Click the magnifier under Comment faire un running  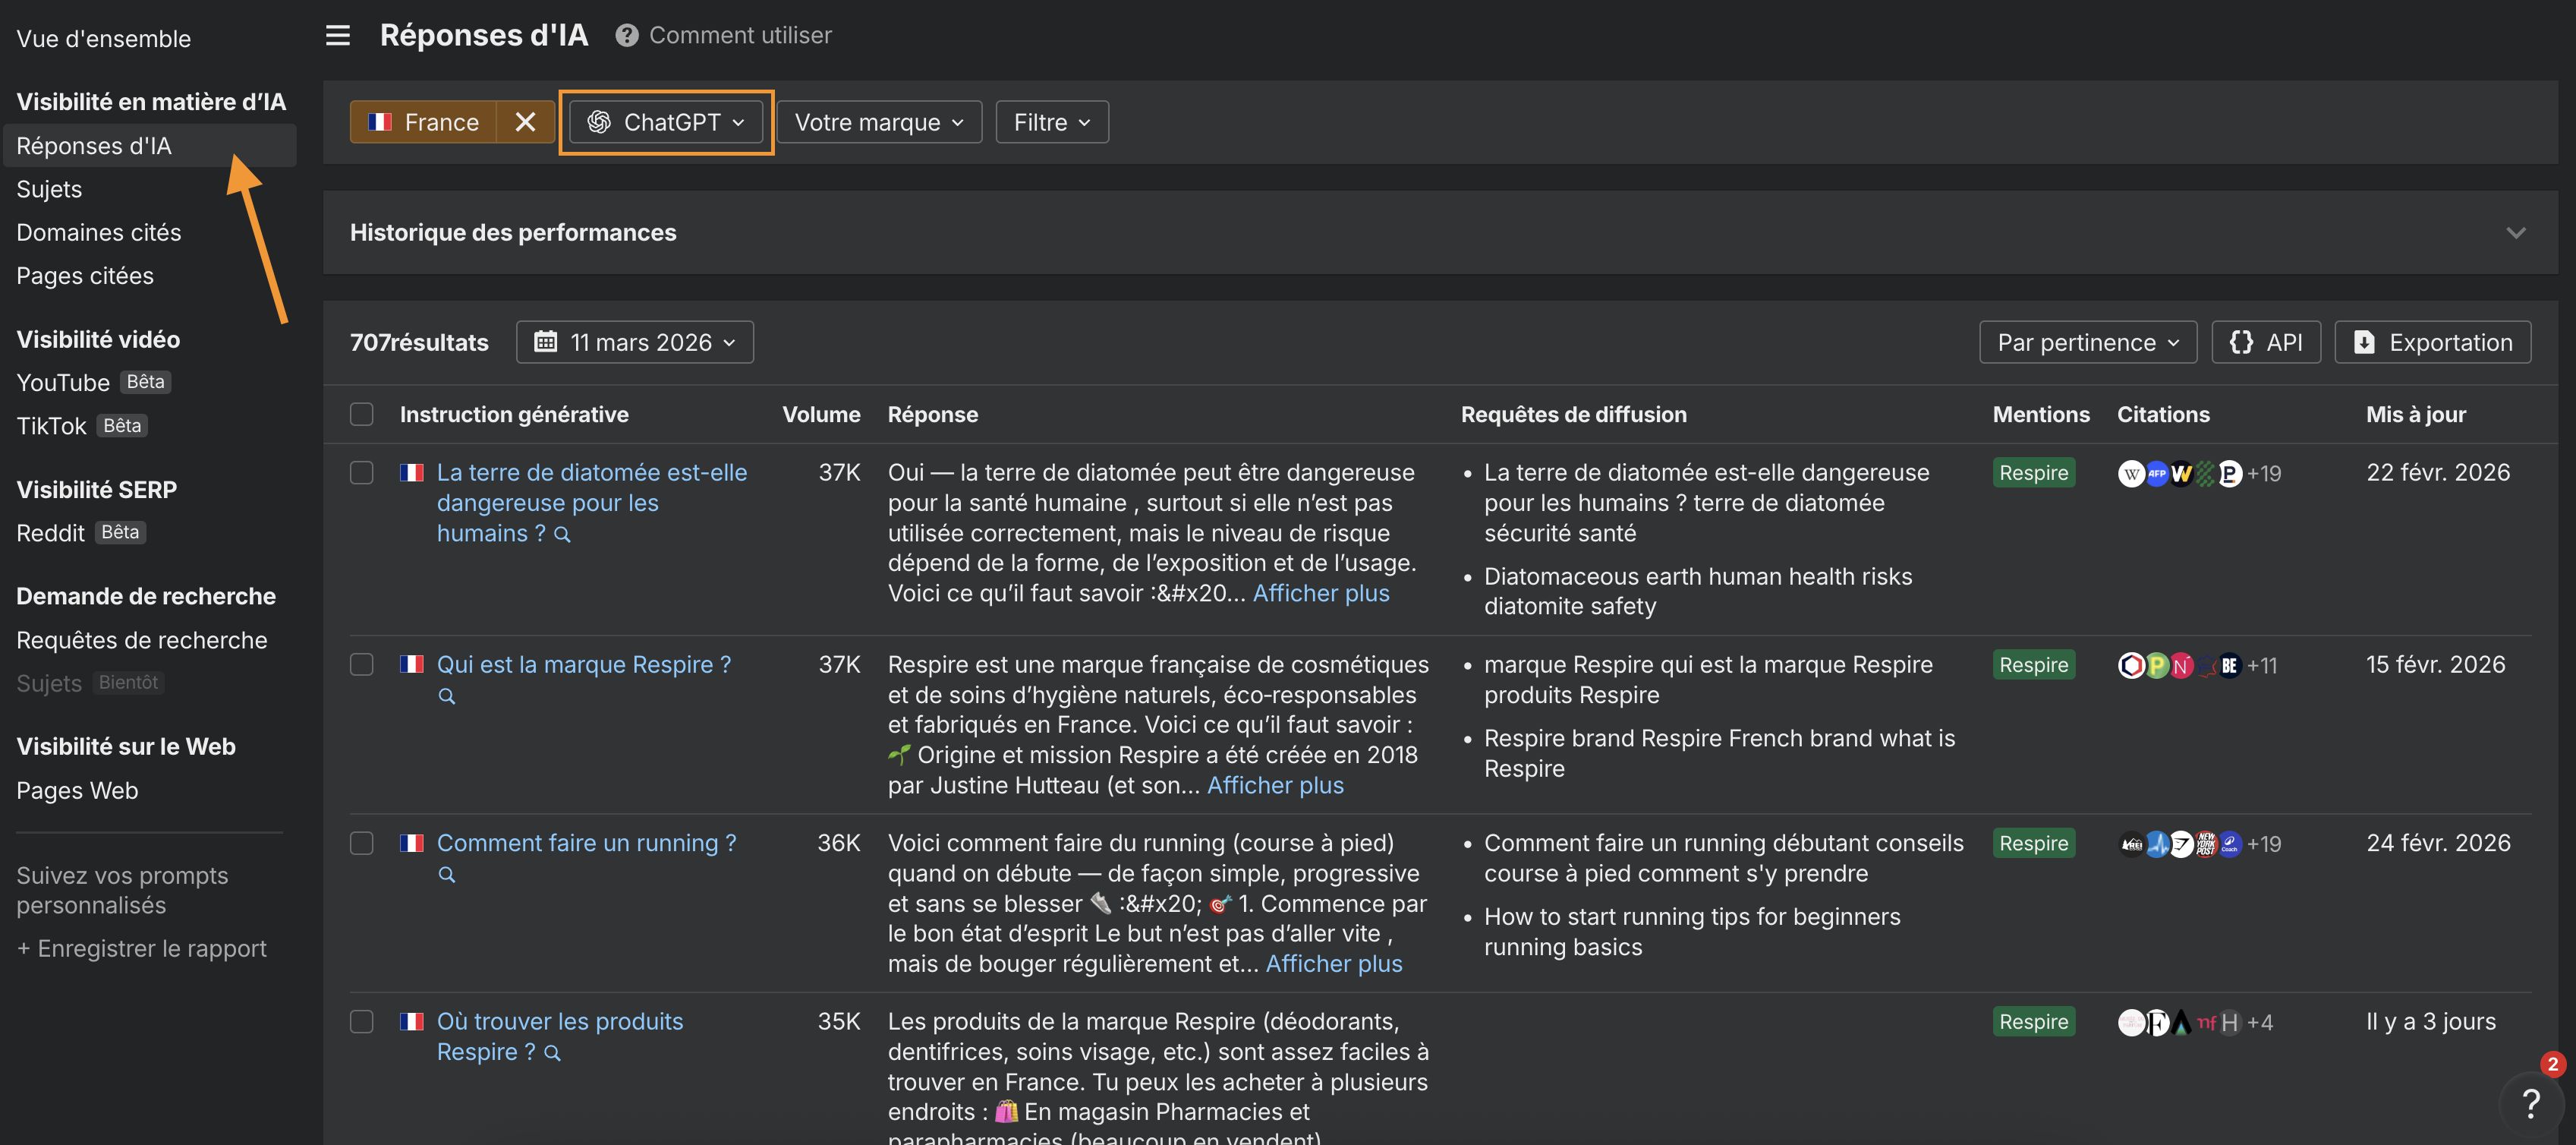tap(447, 875)
